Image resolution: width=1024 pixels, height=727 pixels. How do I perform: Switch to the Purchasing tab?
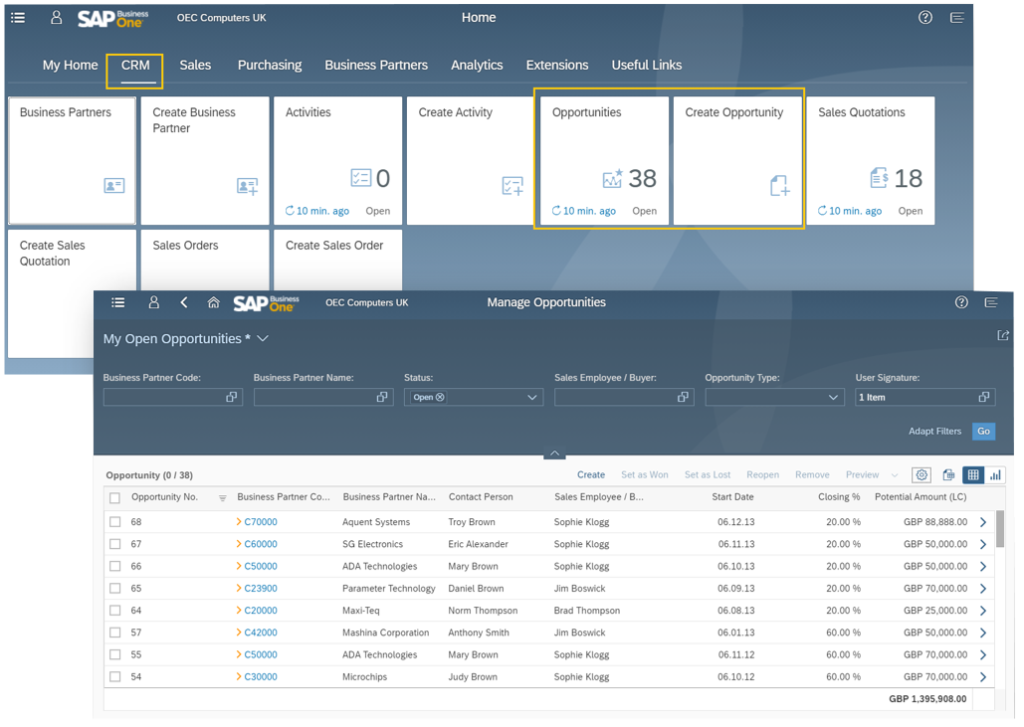270,65
